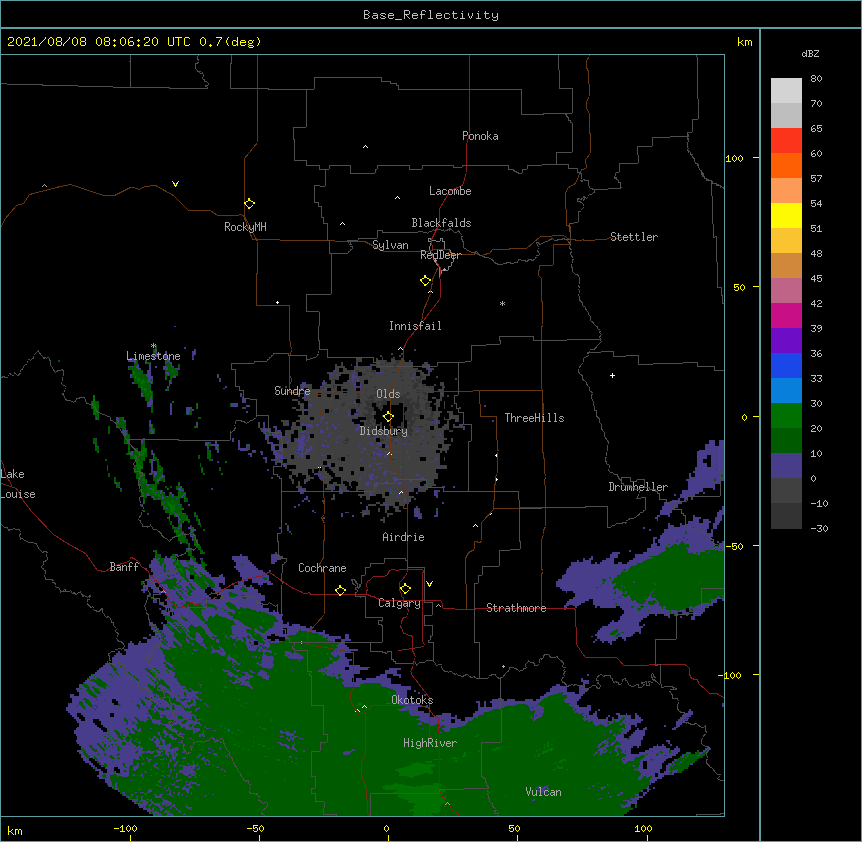862x842 pixels.
Task: Click the Drumheller label
Action: (x=638, y=487)
